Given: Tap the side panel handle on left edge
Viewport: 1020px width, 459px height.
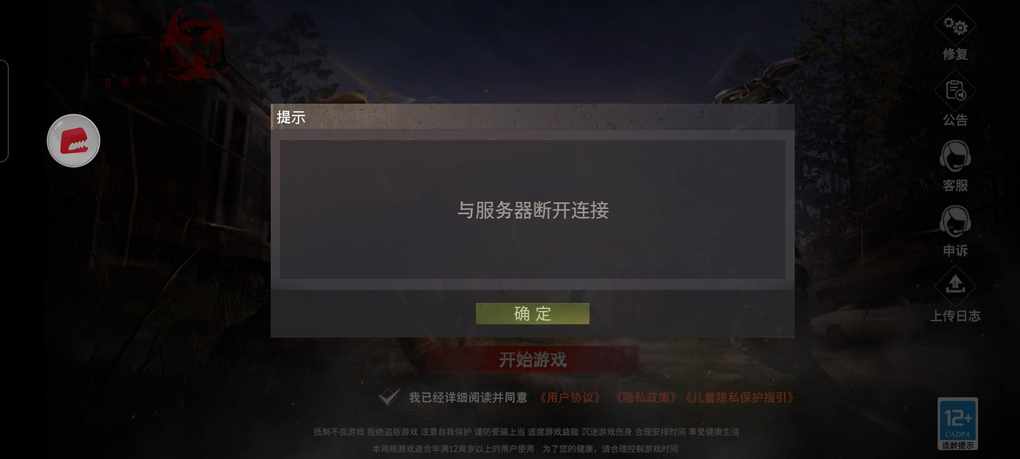Looking at the screenshot, I should coord(3,111).
